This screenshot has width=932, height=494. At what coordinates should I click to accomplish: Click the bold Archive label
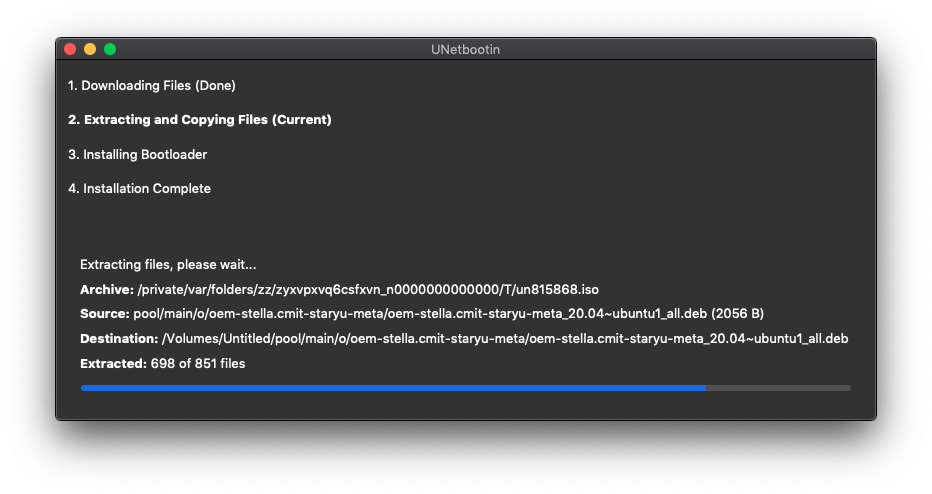coord(107,290)
